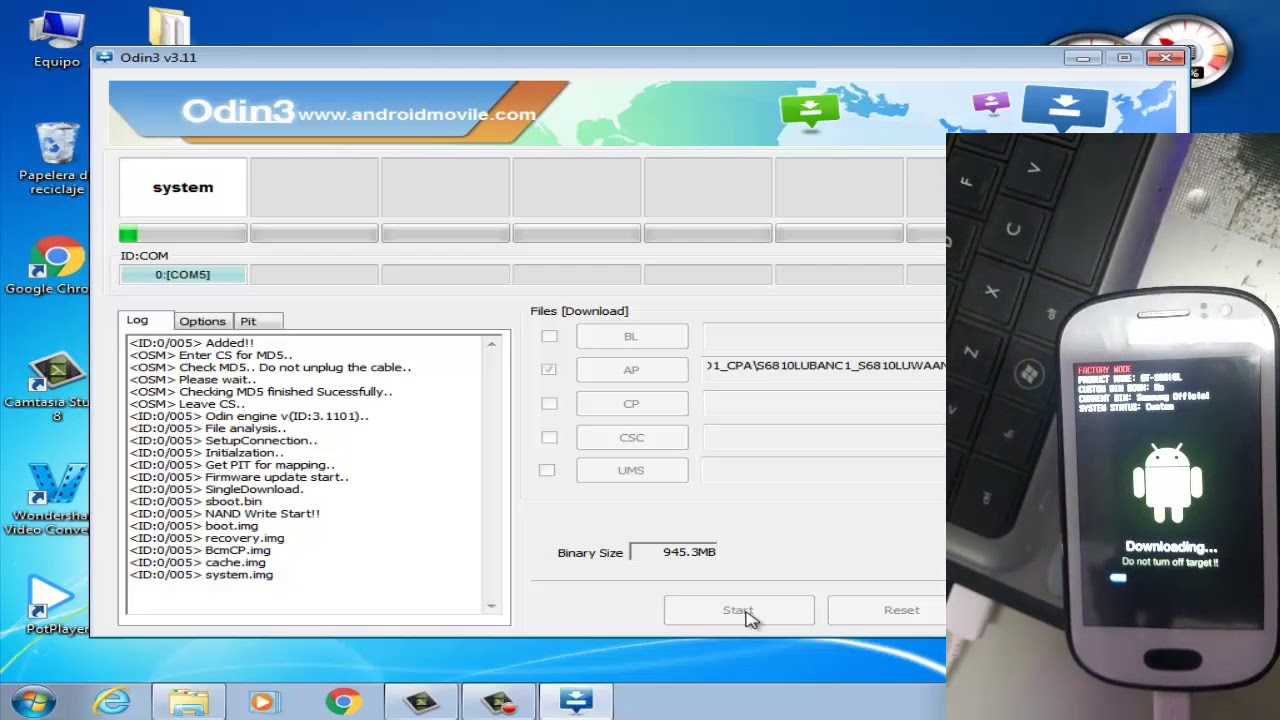This screenshot has width=1280, height=720.
Task: Select the Odin3 taskbar icon
Action: coord(576,702)
